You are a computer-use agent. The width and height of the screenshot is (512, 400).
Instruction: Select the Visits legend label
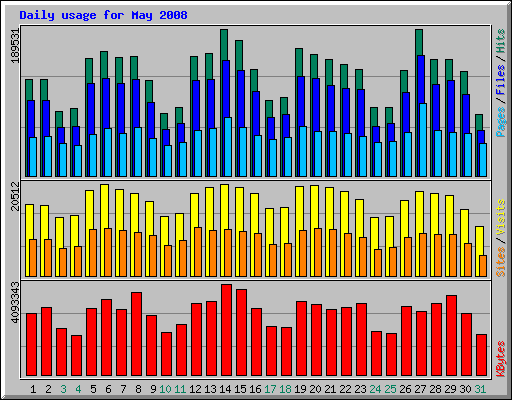(500, 218)
